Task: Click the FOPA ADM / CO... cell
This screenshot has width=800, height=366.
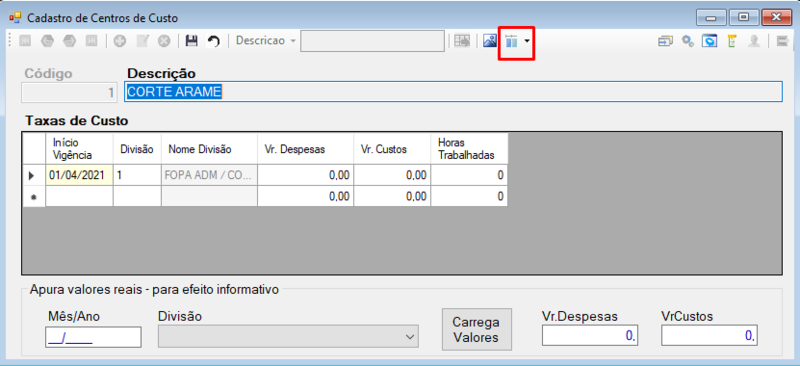Action: point(209,175)
